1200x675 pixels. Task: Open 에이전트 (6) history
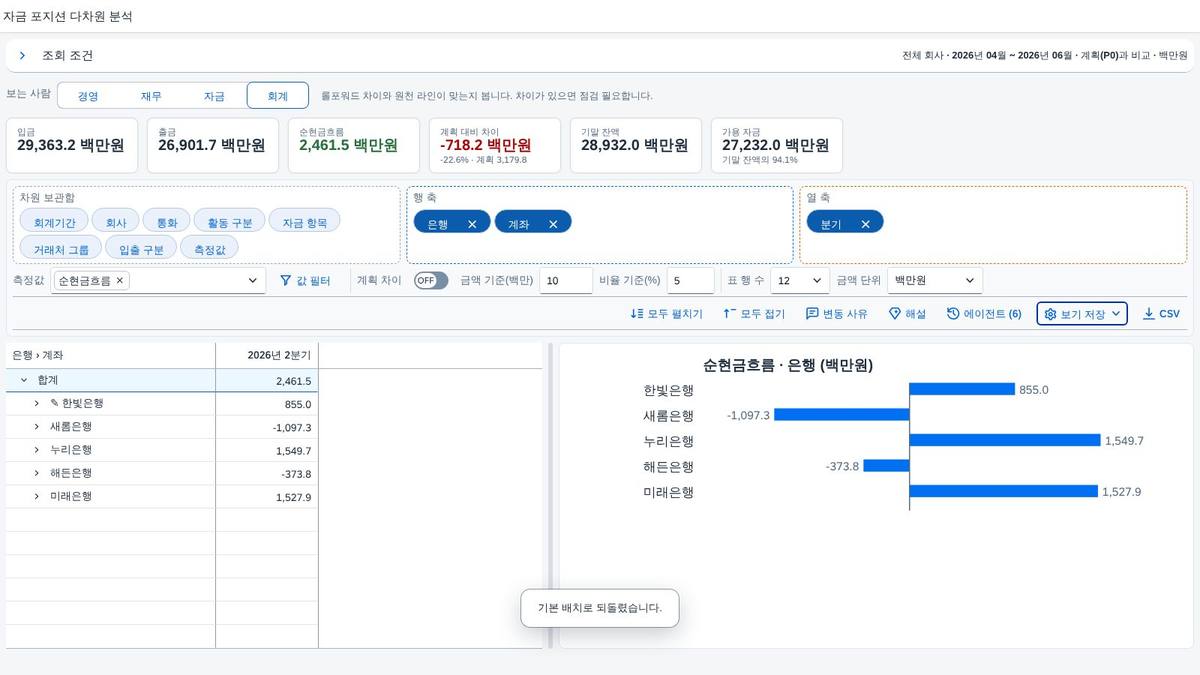(984, 314)
